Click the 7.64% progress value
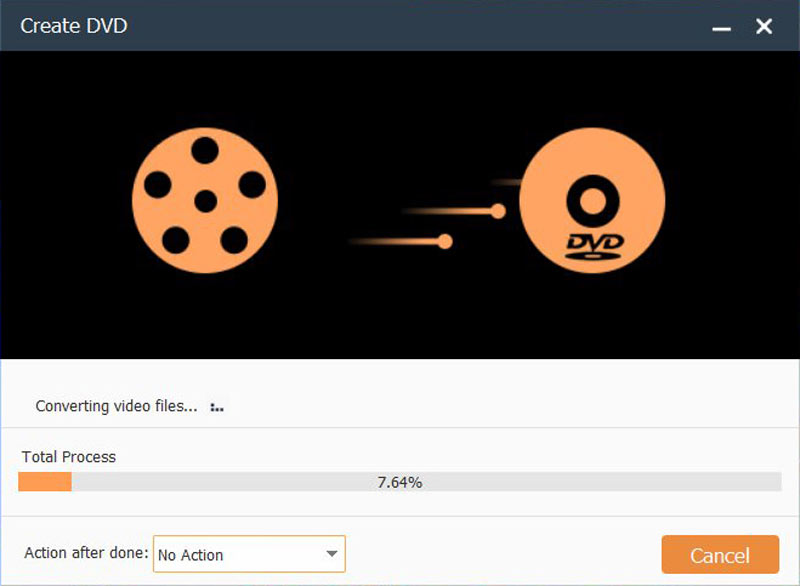The height and width of the screenshot is (586, 800). click(399, 482)
